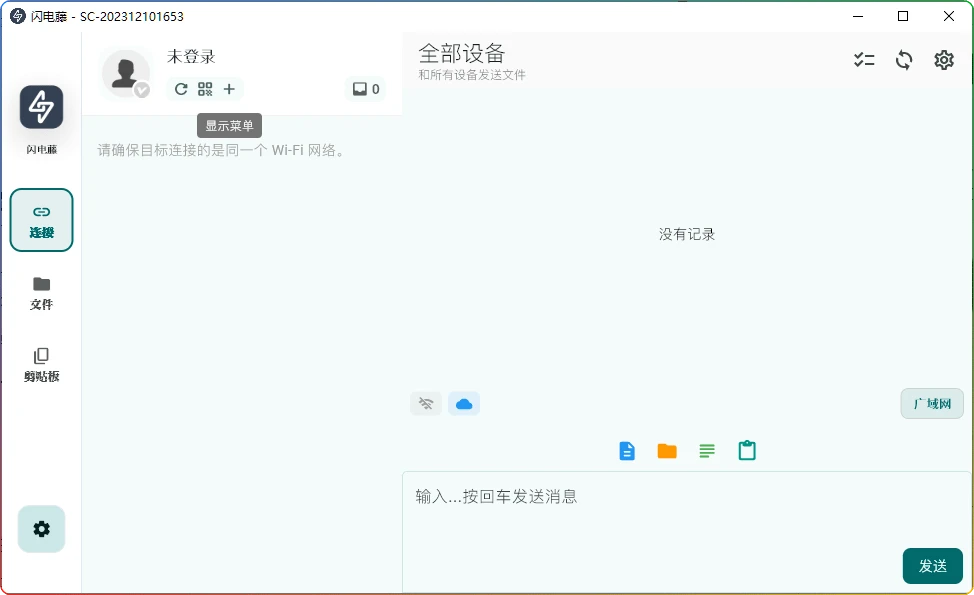Screen dimensions: 974x595
Task: Click the avatar expander arrow badge
Action: tap(141, 91)
